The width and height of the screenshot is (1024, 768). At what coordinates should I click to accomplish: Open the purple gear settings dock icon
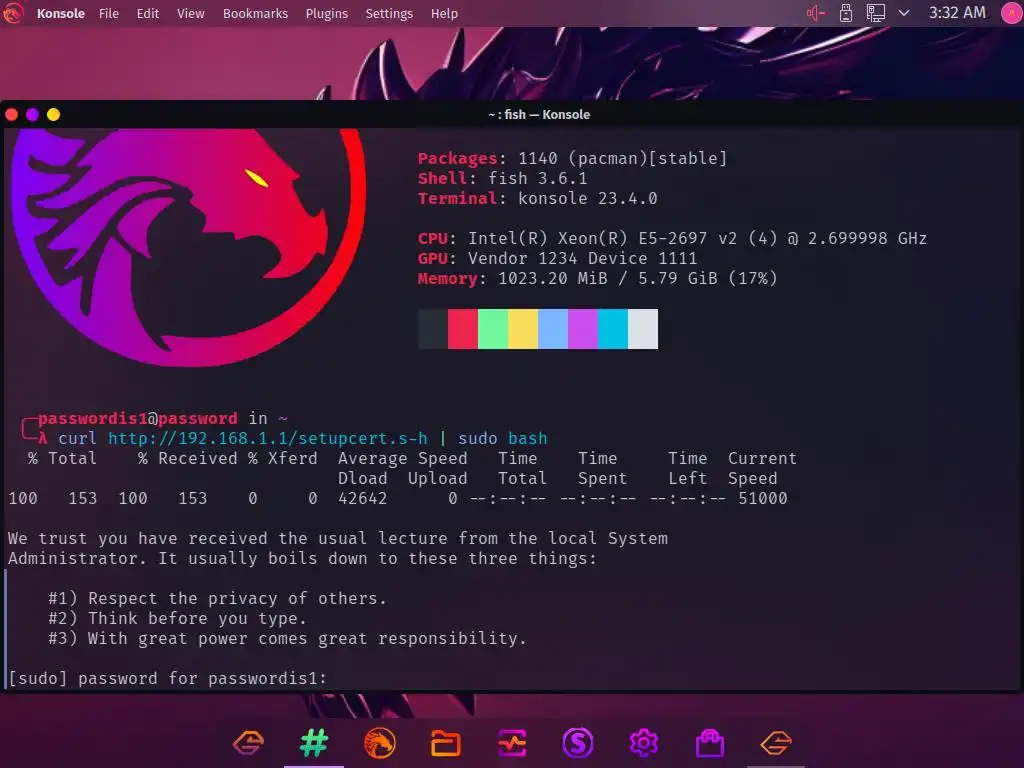pyautogui.click(x=644, y=743)
